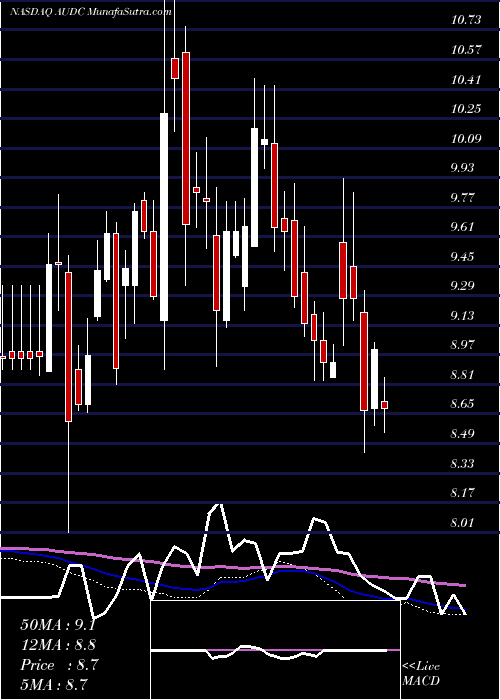Viewport: 500px width, 700px height.
Task: Click the 10.41 price axis label
Action: click(466, 79)
